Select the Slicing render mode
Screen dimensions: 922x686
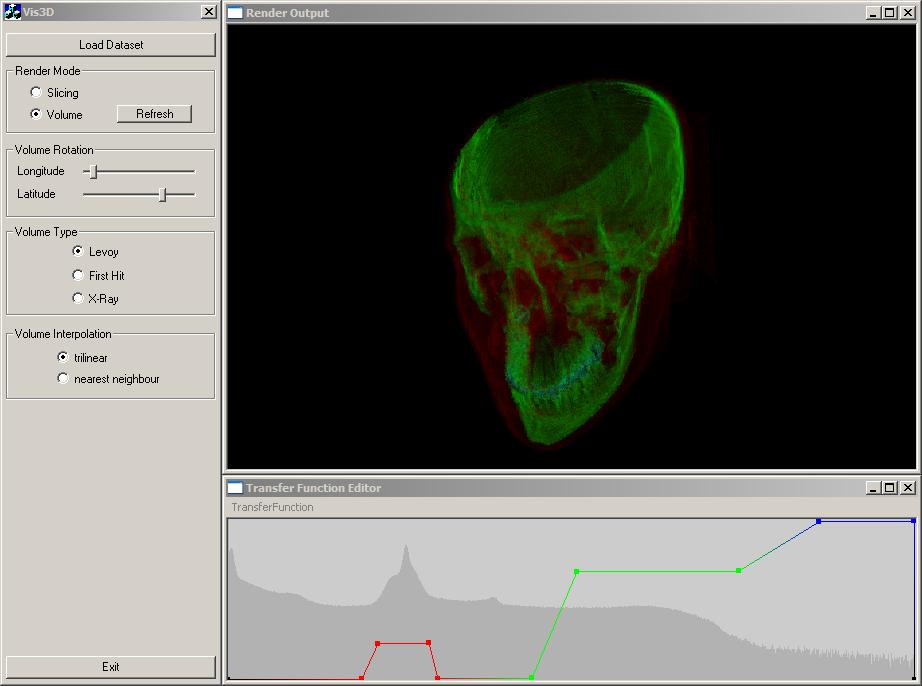click(36, 92)
